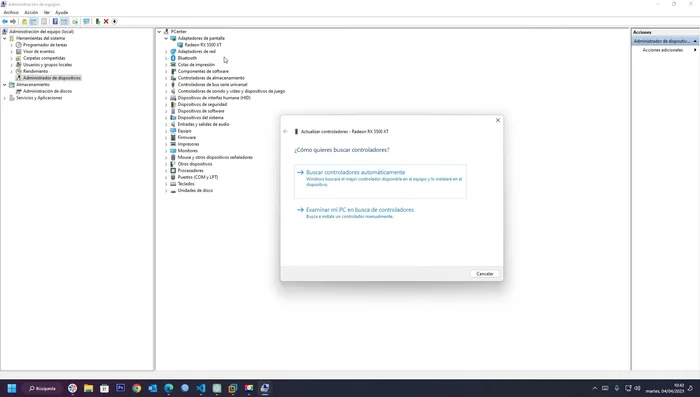The image size is (700, 397).
Task: Select Administración de discos
Action: [47, 91]
